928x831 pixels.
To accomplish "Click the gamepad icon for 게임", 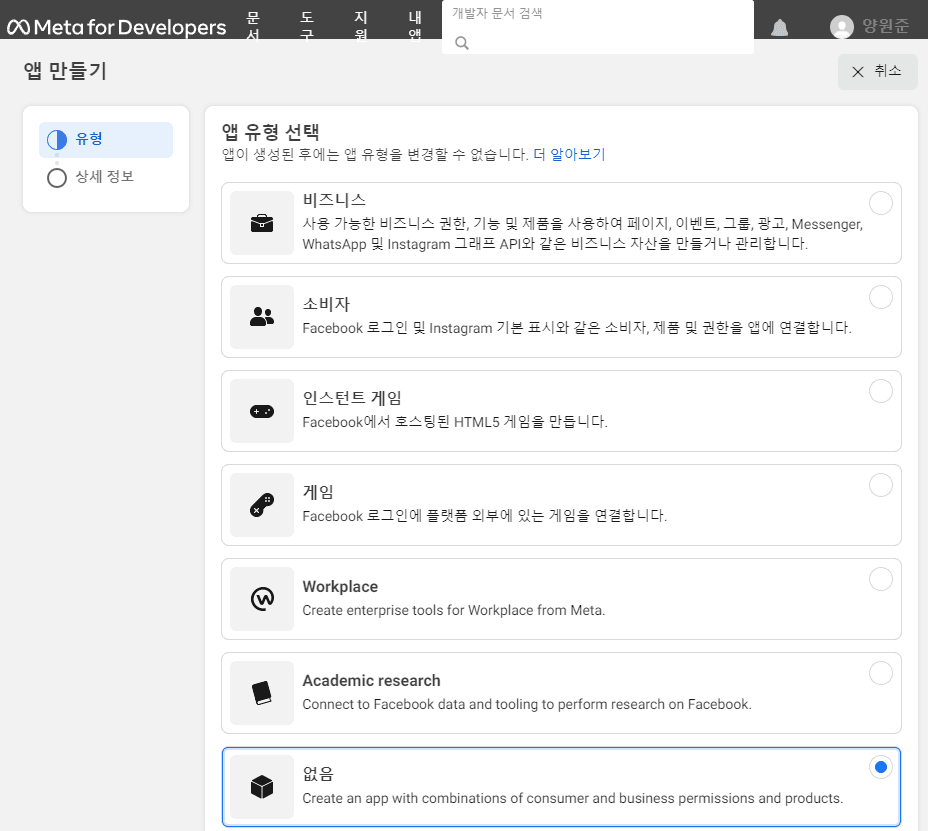I will 262,505.
